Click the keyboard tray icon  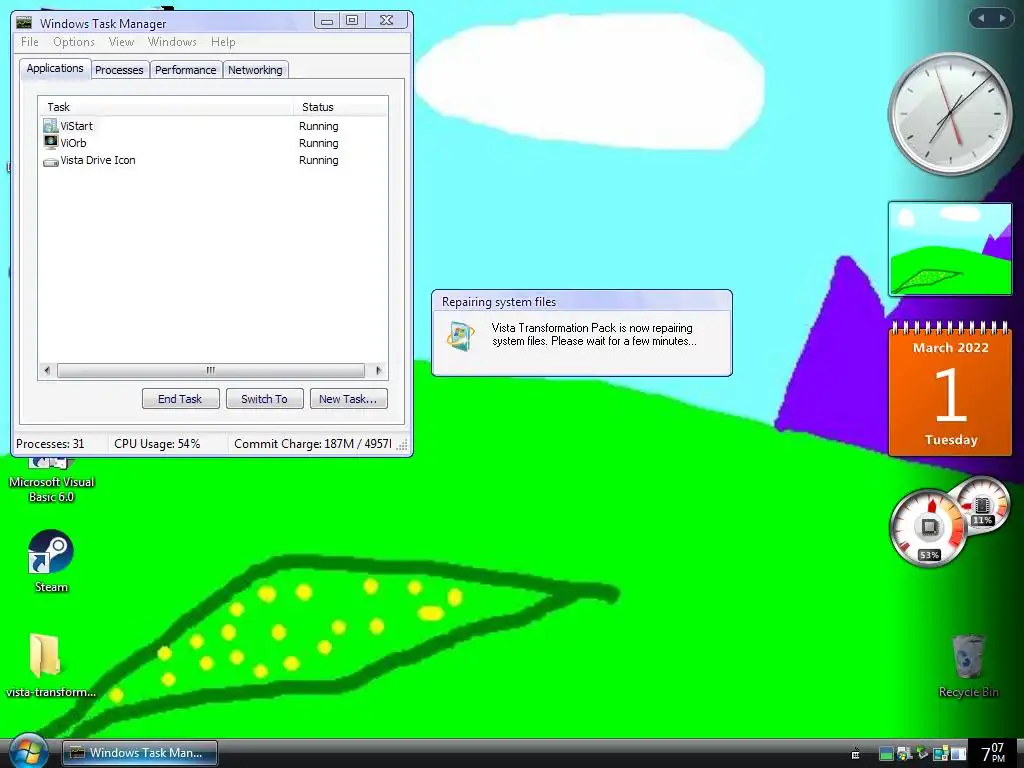click(856, 754)
